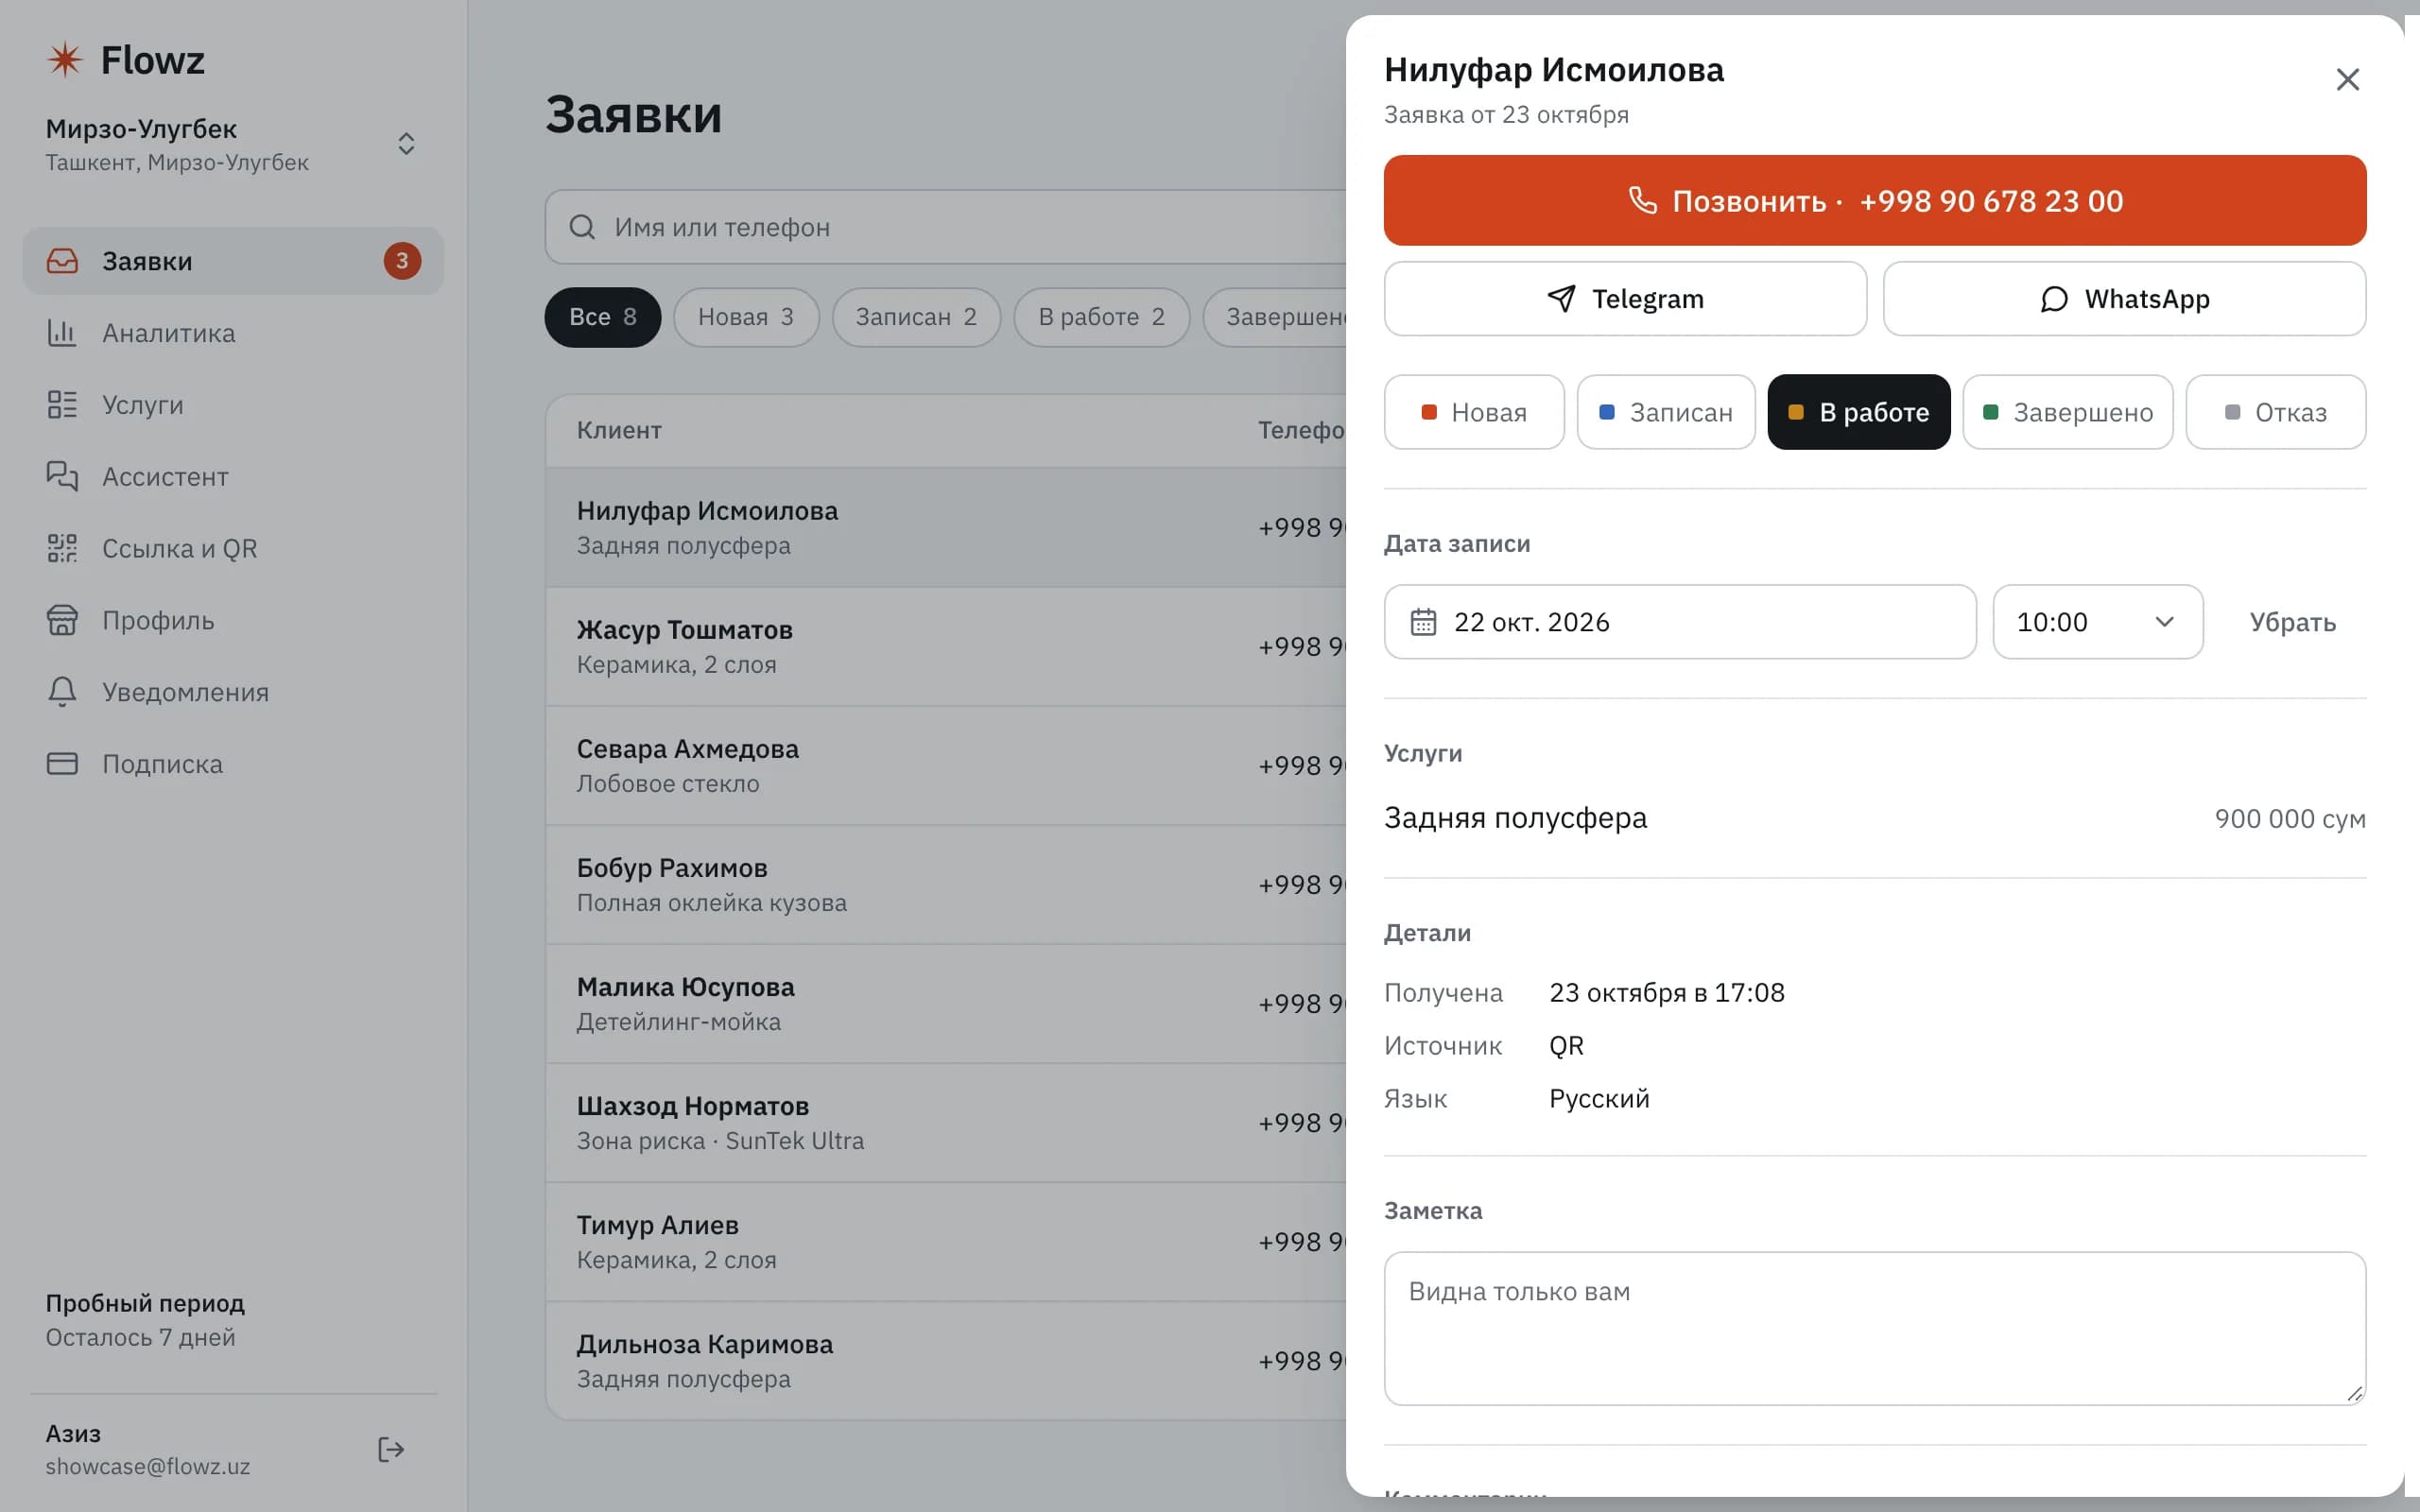Open the Заявки inbox section
2420x1512 pixels.
[x=233, y=261]
